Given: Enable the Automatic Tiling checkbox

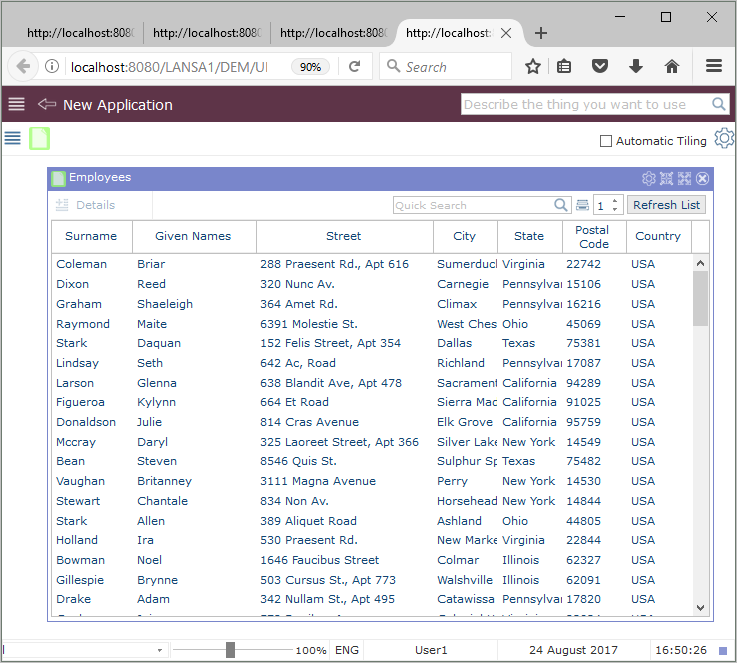Looking at the screenshot, I should [606, 141].
